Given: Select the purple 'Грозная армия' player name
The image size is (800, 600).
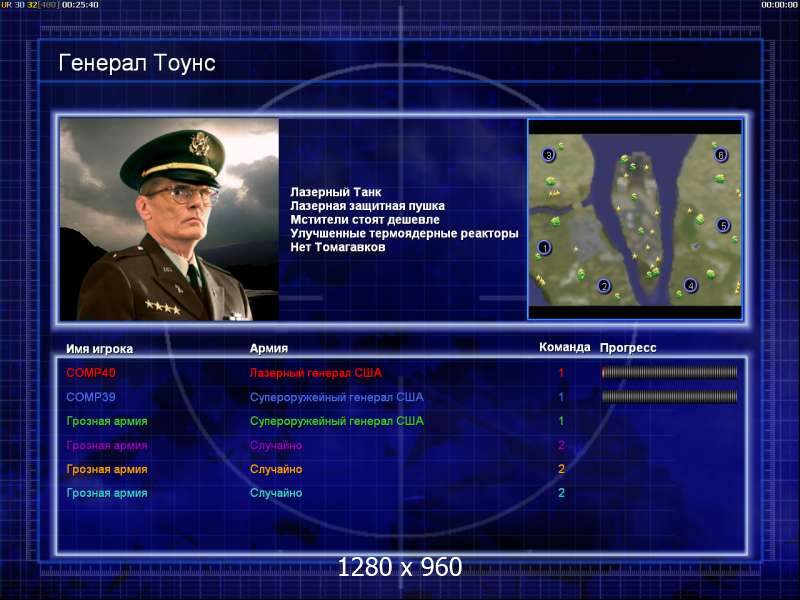Looking at the screenshot, I should (107, 445).
